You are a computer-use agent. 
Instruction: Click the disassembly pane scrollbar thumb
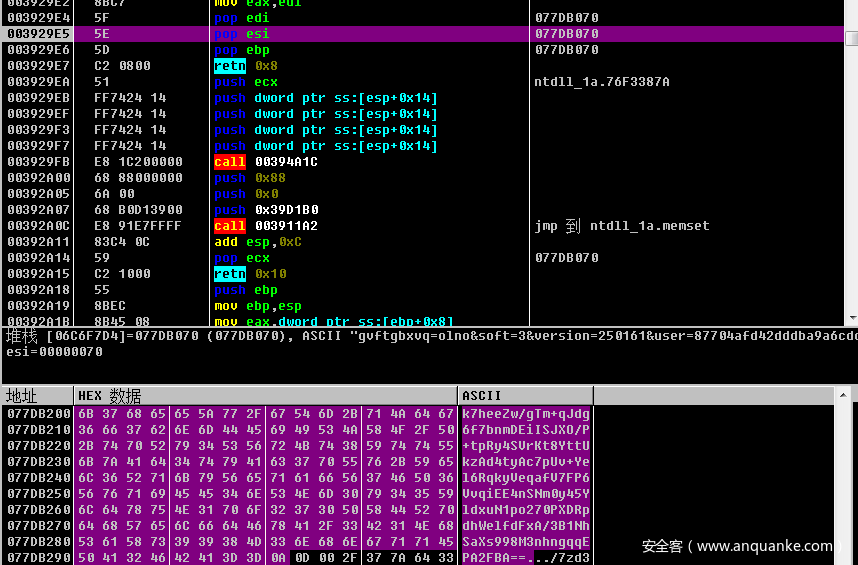[x=850, y=39]
